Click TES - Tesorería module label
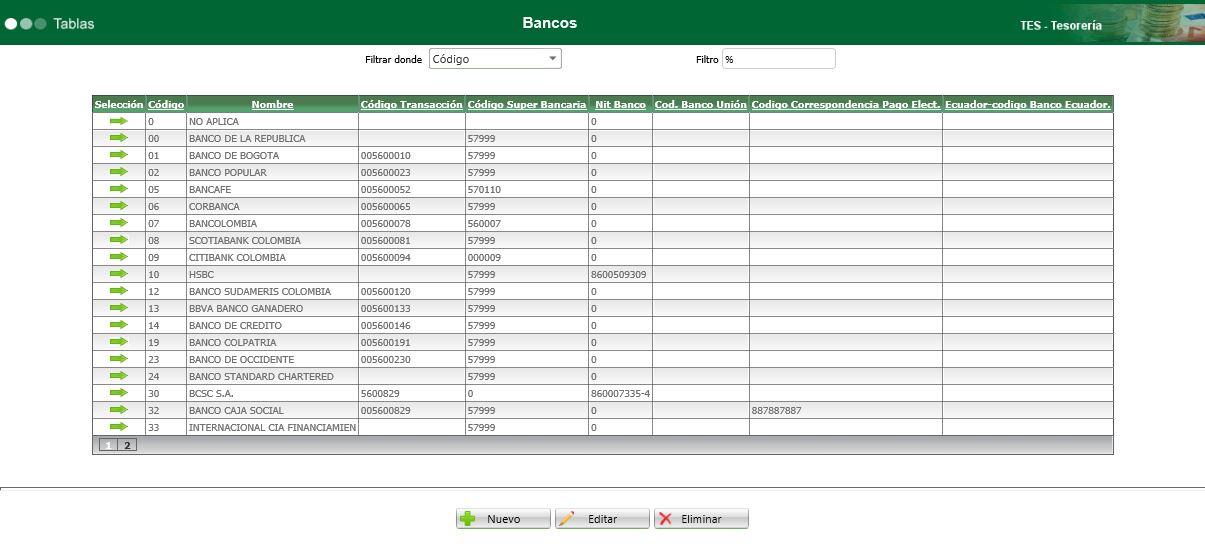 1061,26
